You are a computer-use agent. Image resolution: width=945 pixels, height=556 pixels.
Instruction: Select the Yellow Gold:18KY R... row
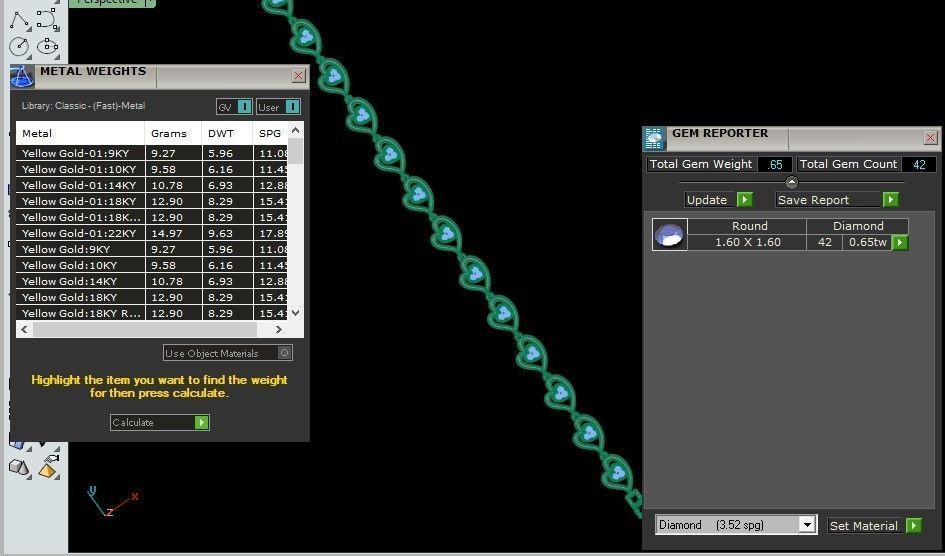click(152, 313)
